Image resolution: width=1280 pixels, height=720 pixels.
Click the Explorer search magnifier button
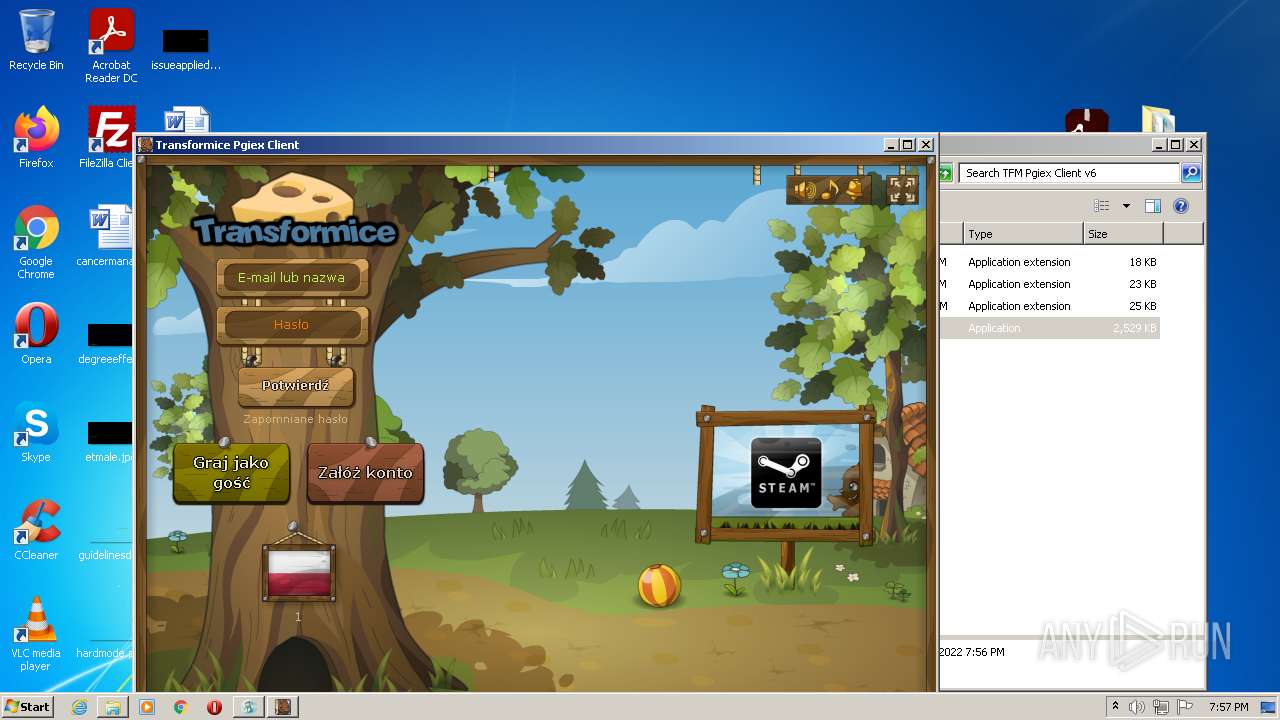coord(1190,173)
